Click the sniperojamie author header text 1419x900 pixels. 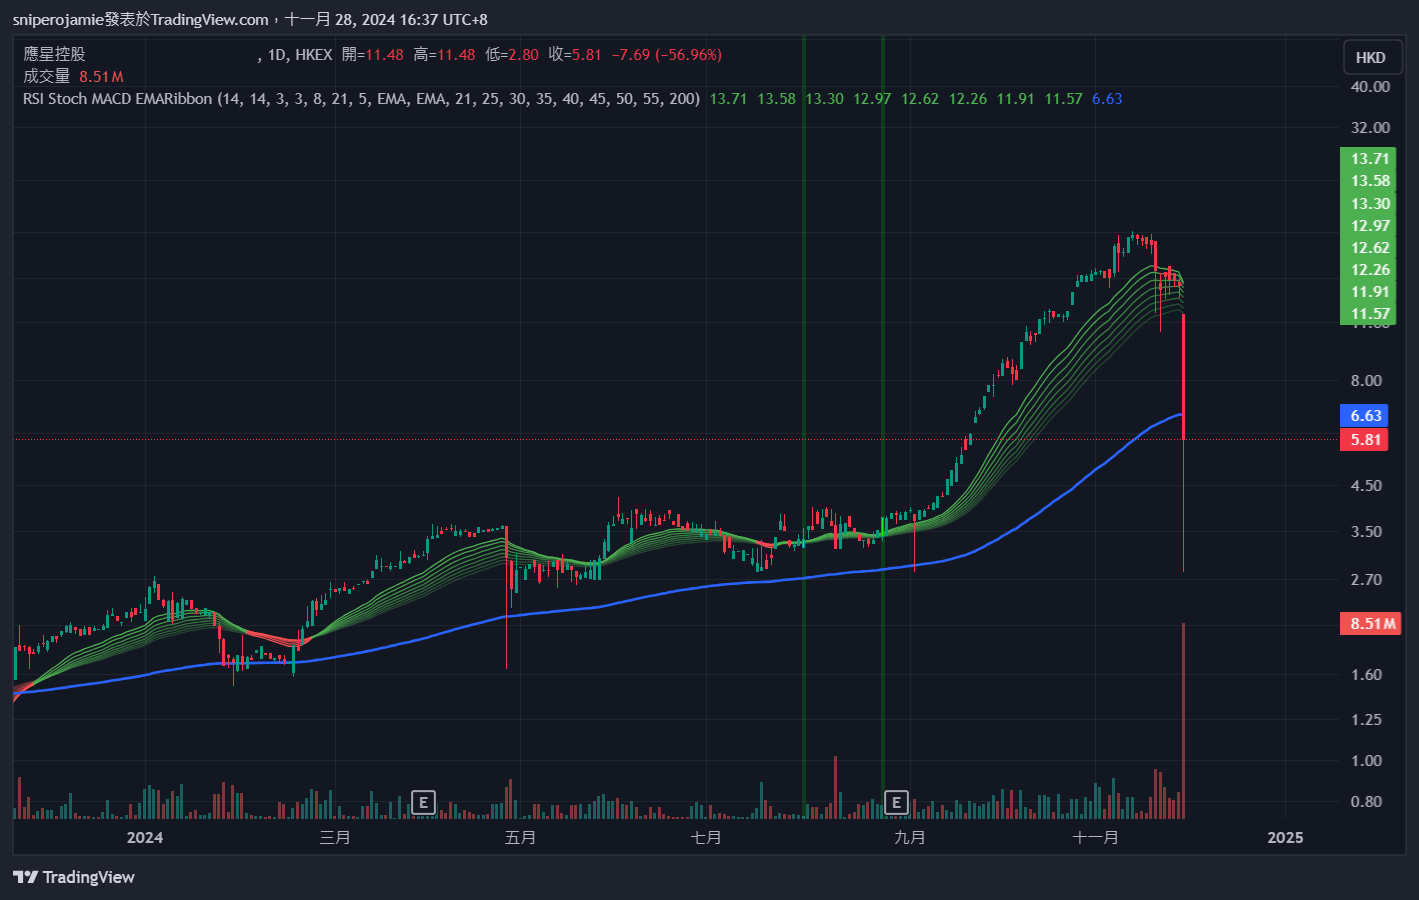(58, 20)
